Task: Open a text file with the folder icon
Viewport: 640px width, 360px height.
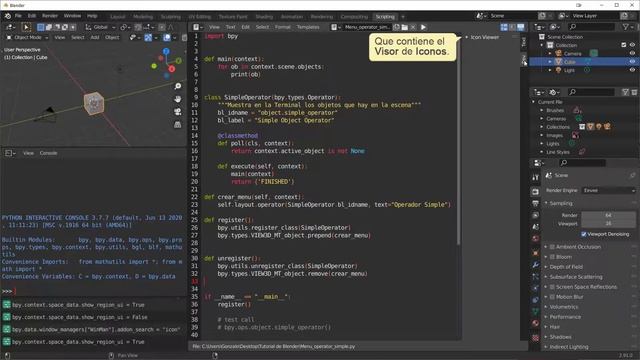Action: click(x=404, y=27)
